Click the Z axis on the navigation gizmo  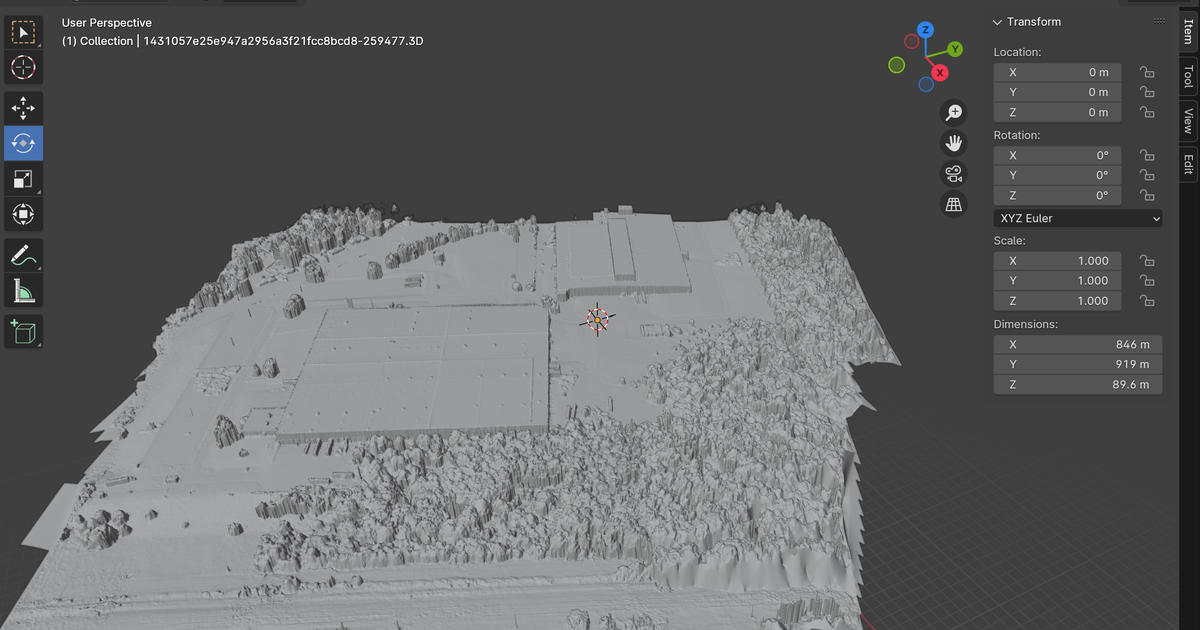tap(925, 30)
